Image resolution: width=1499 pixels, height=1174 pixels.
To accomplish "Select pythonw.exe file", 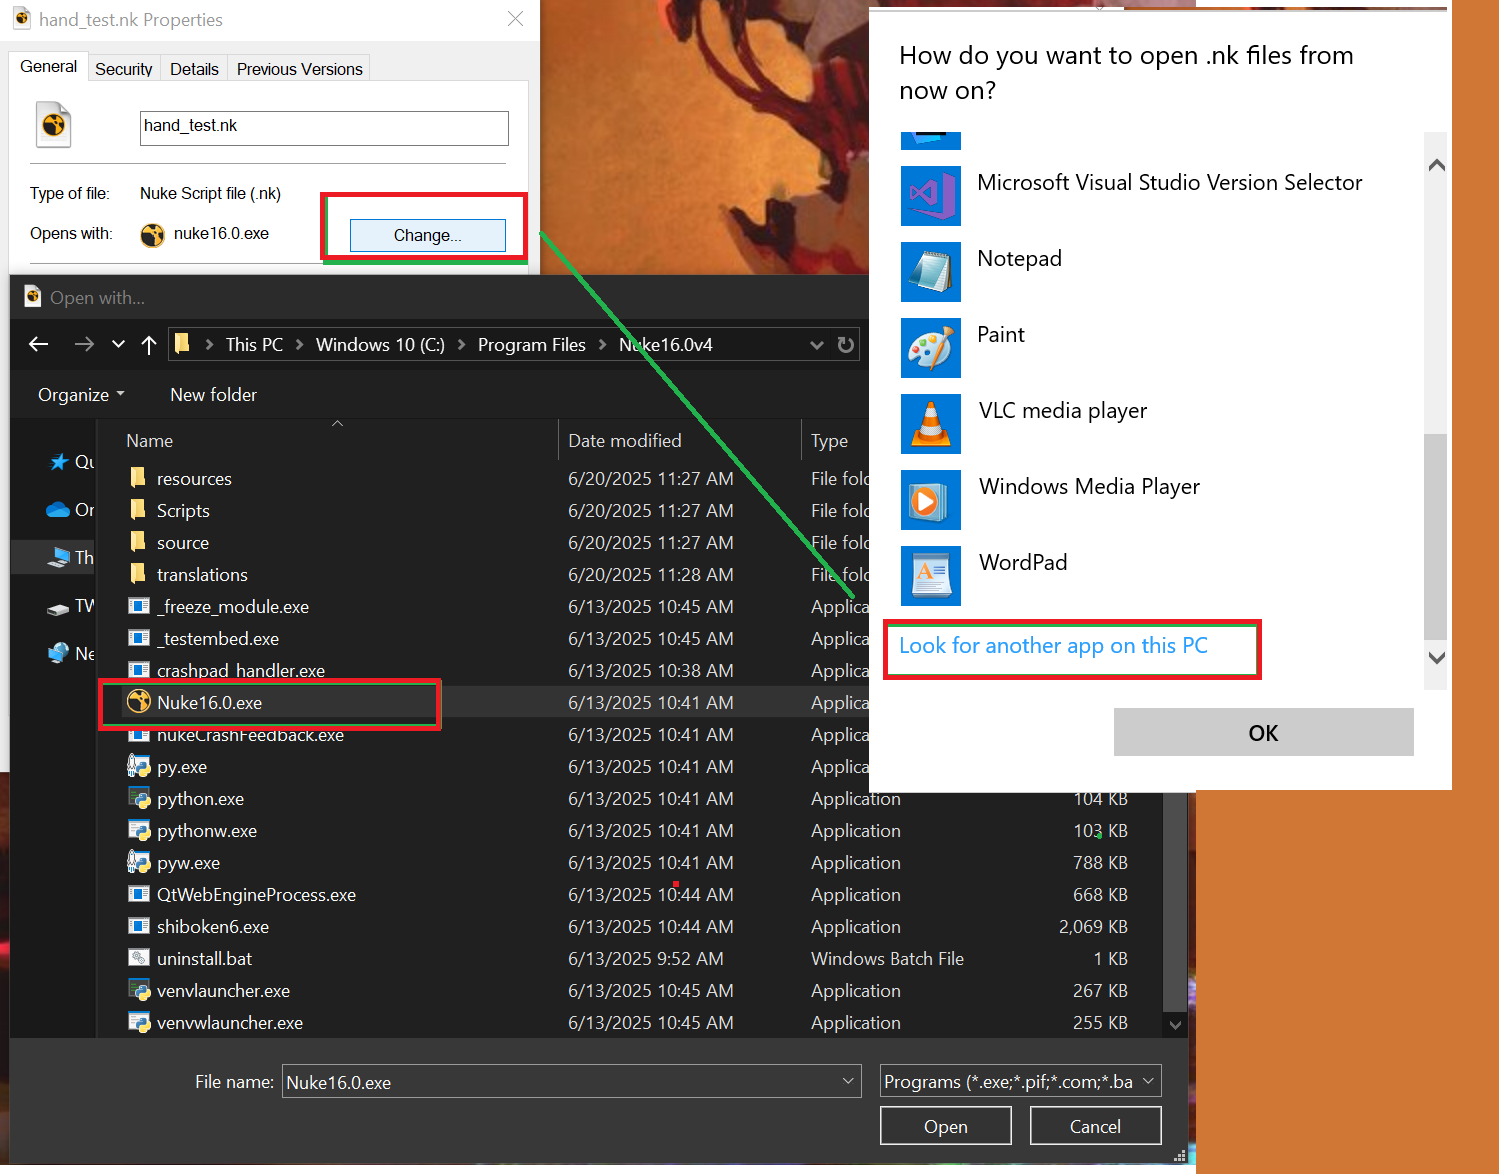I will (207, 831).
